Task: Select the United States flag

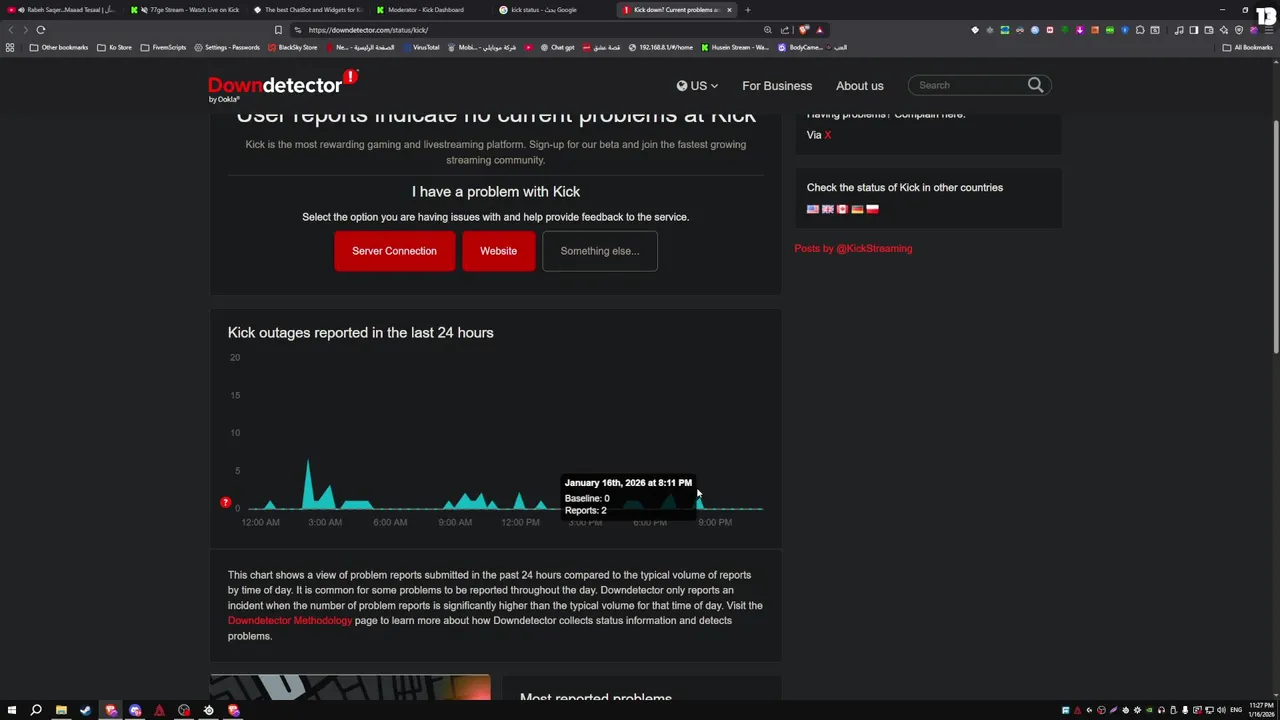Action: click(813, 209)
